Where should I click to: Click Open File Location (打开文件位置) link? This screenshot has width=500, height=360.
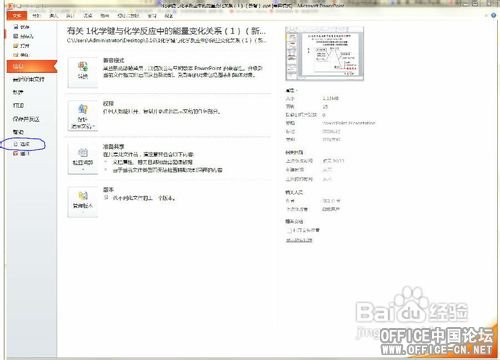(303, 230)
